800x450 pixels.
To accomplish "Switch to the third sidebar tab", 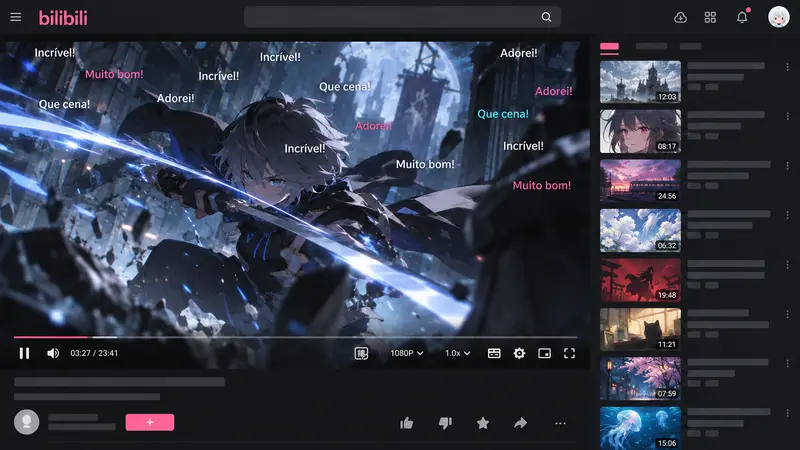I will (690, 46).
